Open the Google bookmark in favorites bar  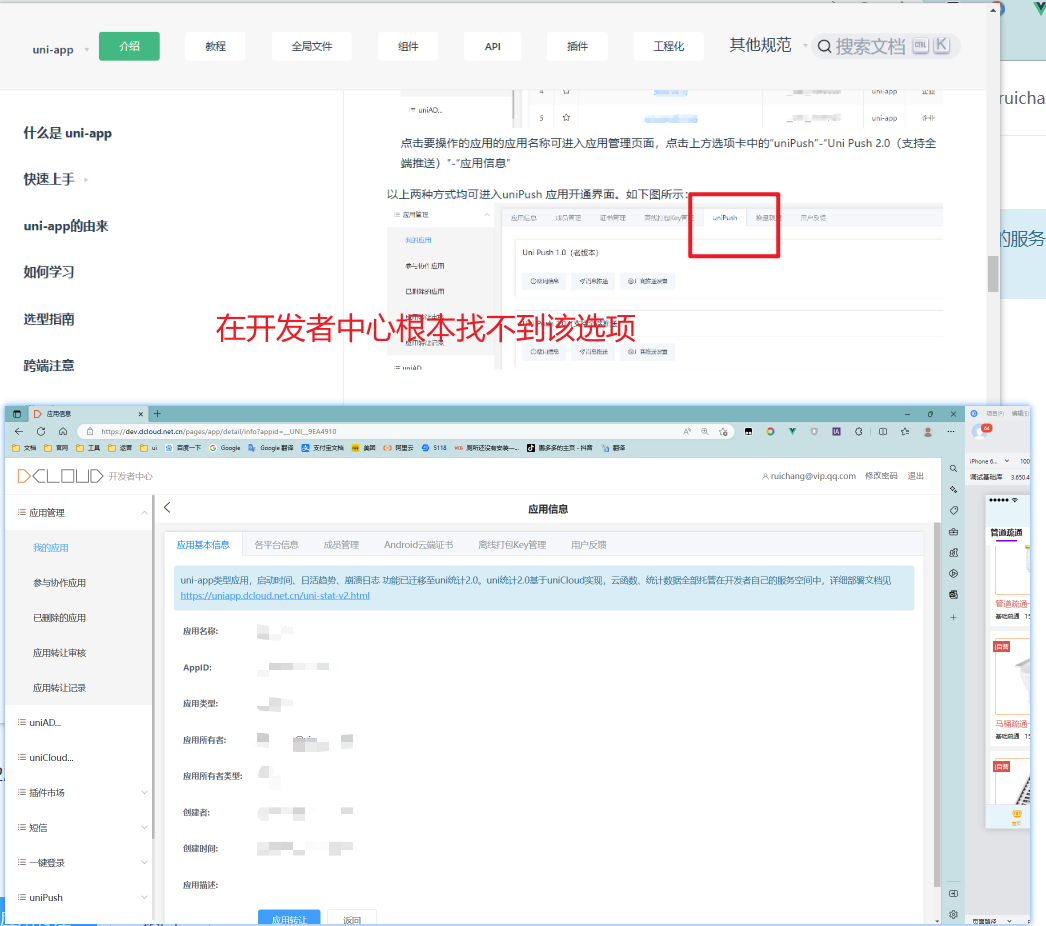[225, 448]
